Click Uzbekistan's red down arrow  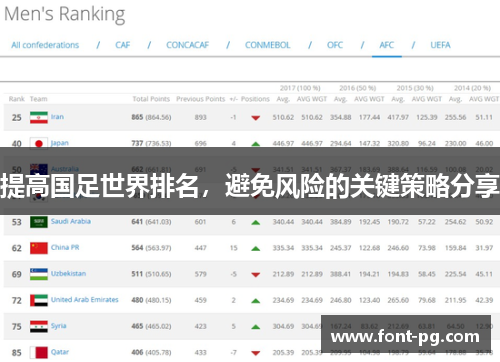pyautogui.click(x=256, y=275)
